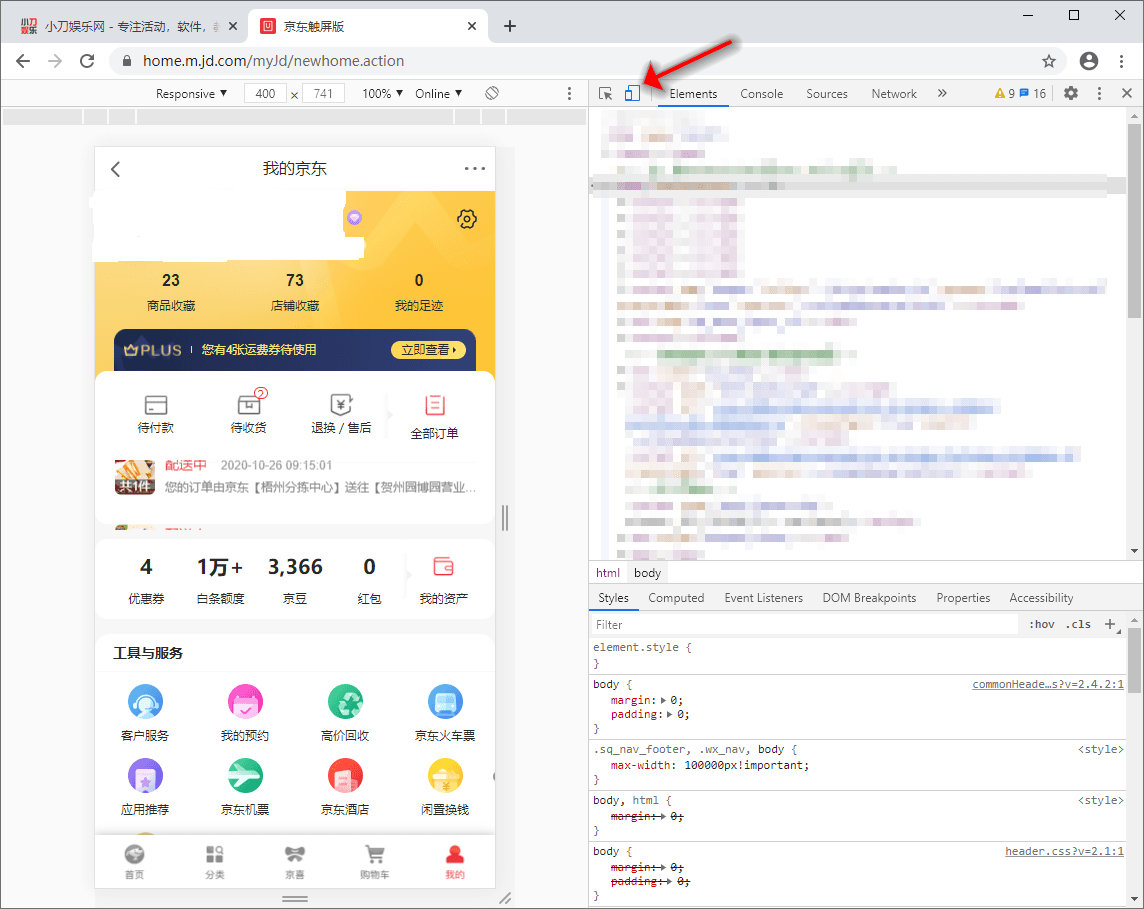1144x909 pixels.
Task: Open account settings gear on JD page
Action: click(467, 219)
